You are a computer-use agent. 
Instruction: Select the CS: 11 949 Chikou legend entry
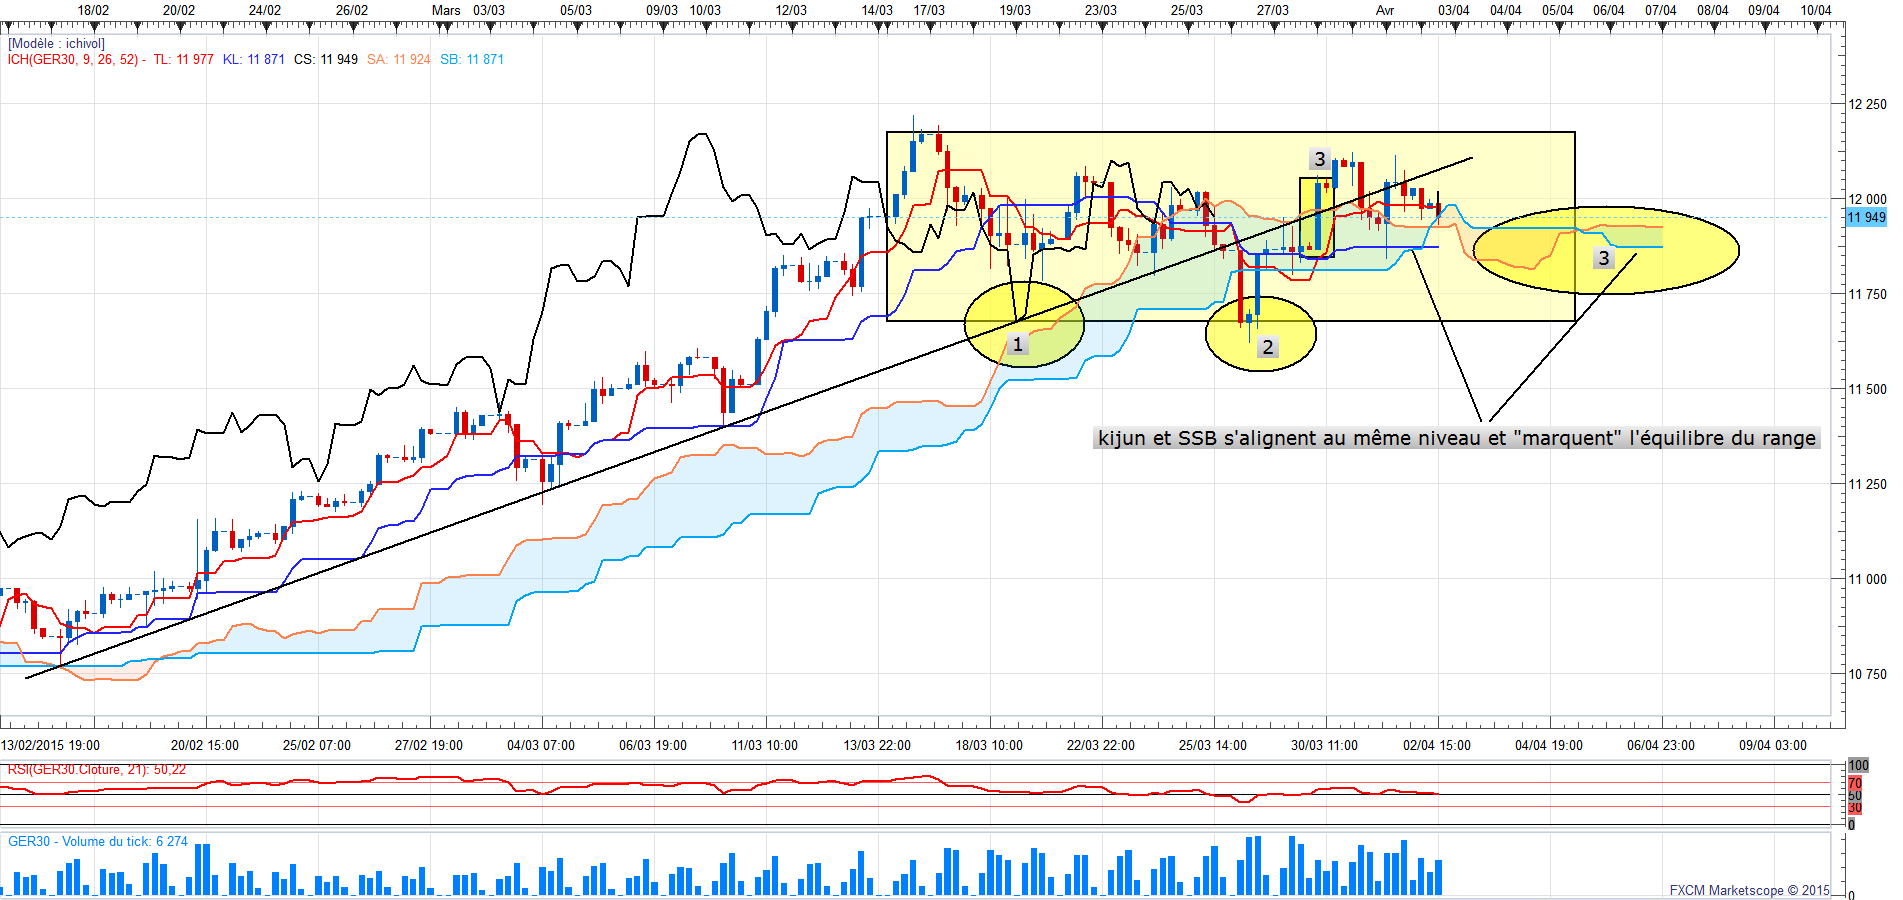(326, 60)
